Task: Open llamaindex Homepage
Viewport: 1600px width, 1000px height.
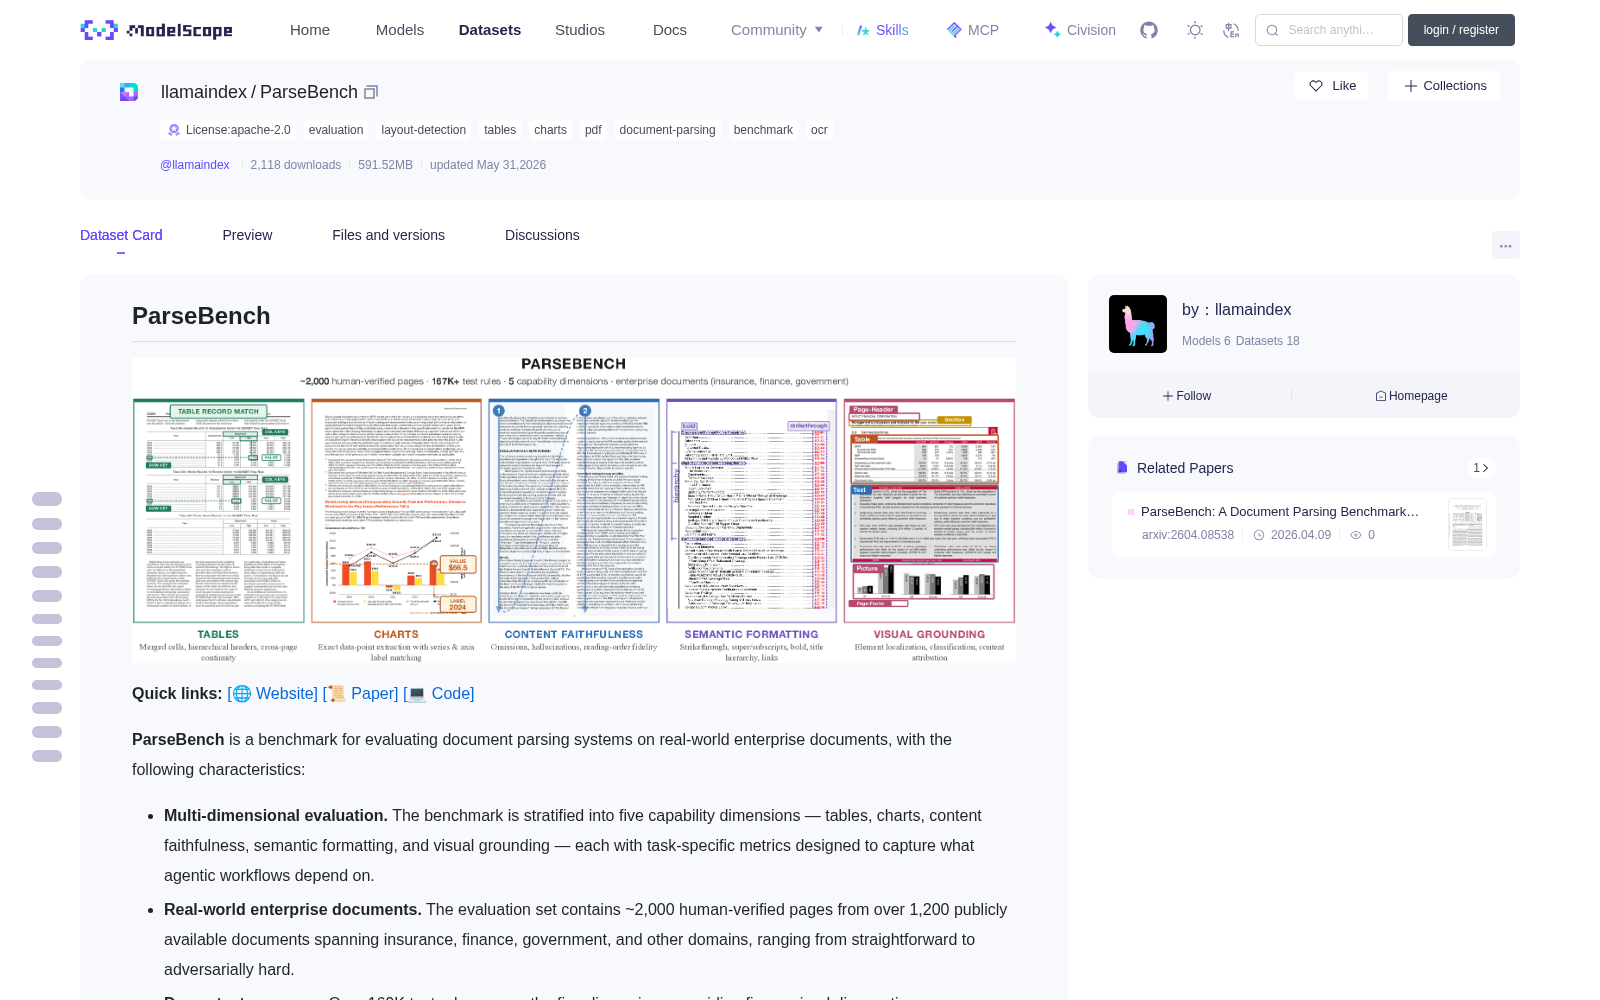Action: [x=1411, y=396]
